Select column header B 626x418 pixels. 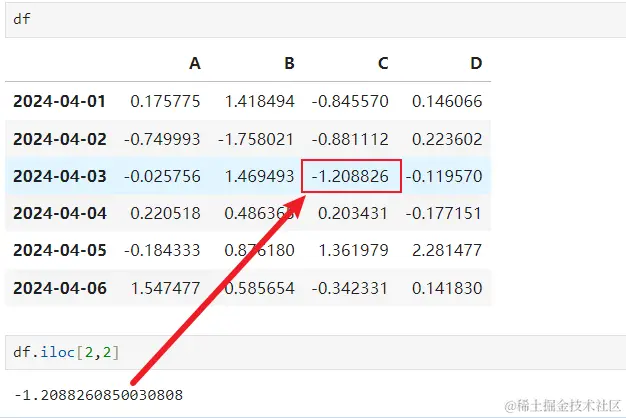(289, 63)
